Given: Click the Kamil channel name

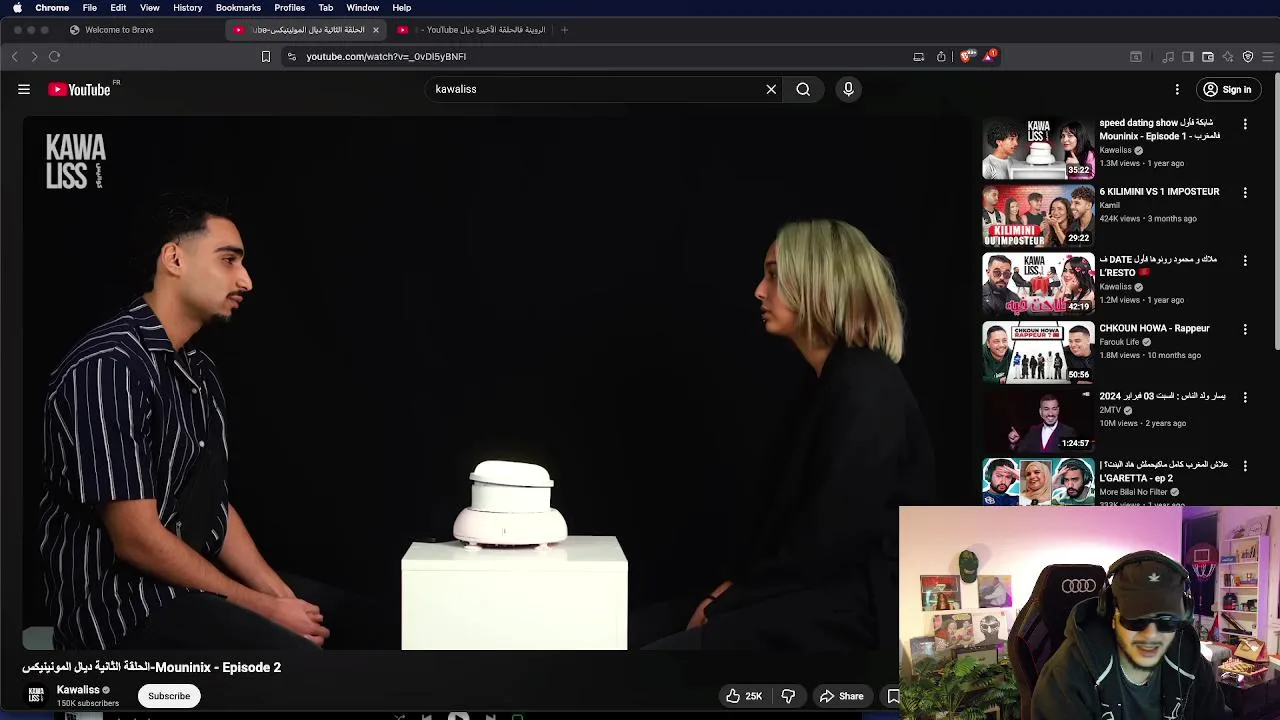Looking at the screenshot, I should 1109,205.
